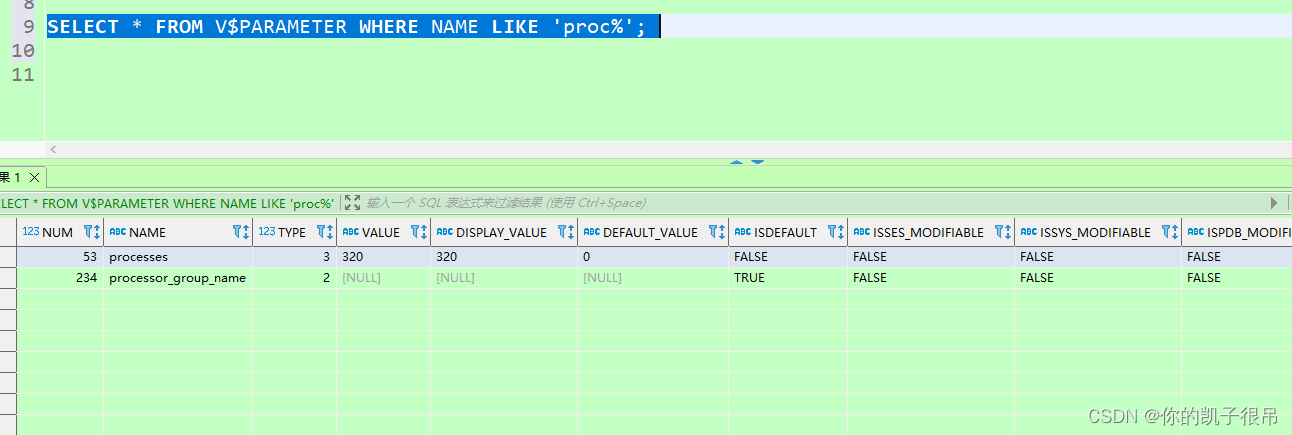The height and width of the screenshot is (435, 1292).
Task: Select the cell with NUM value 234
Action: click(61, 278)
